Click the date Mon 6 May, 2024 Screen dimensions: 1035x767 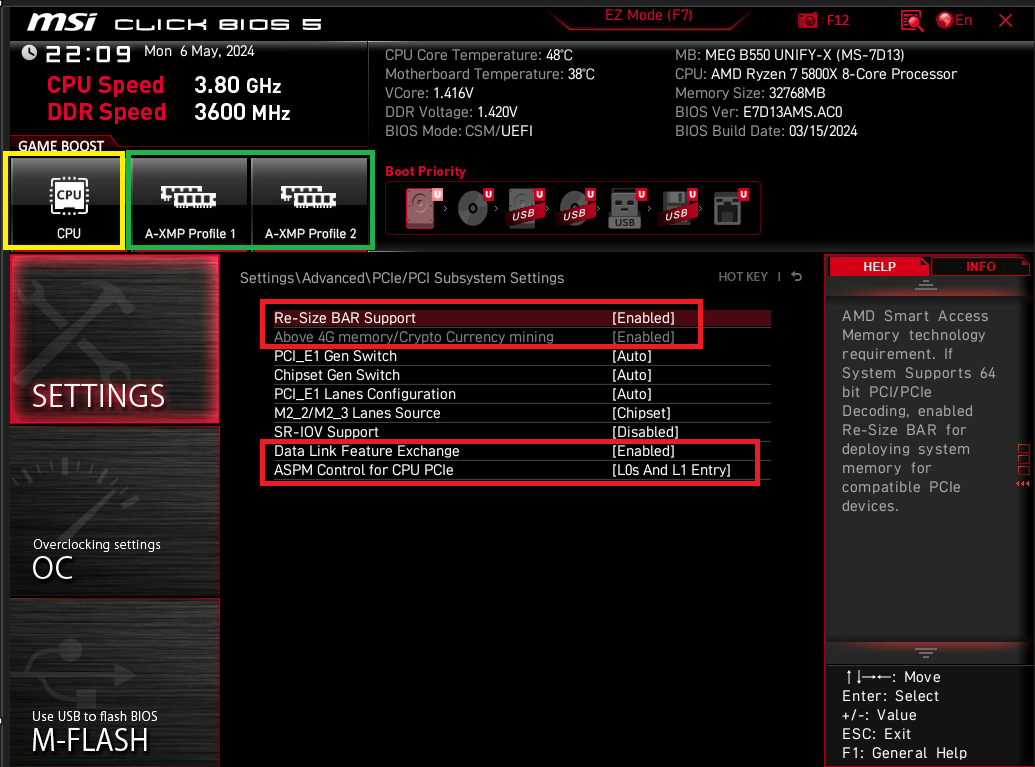199,51
